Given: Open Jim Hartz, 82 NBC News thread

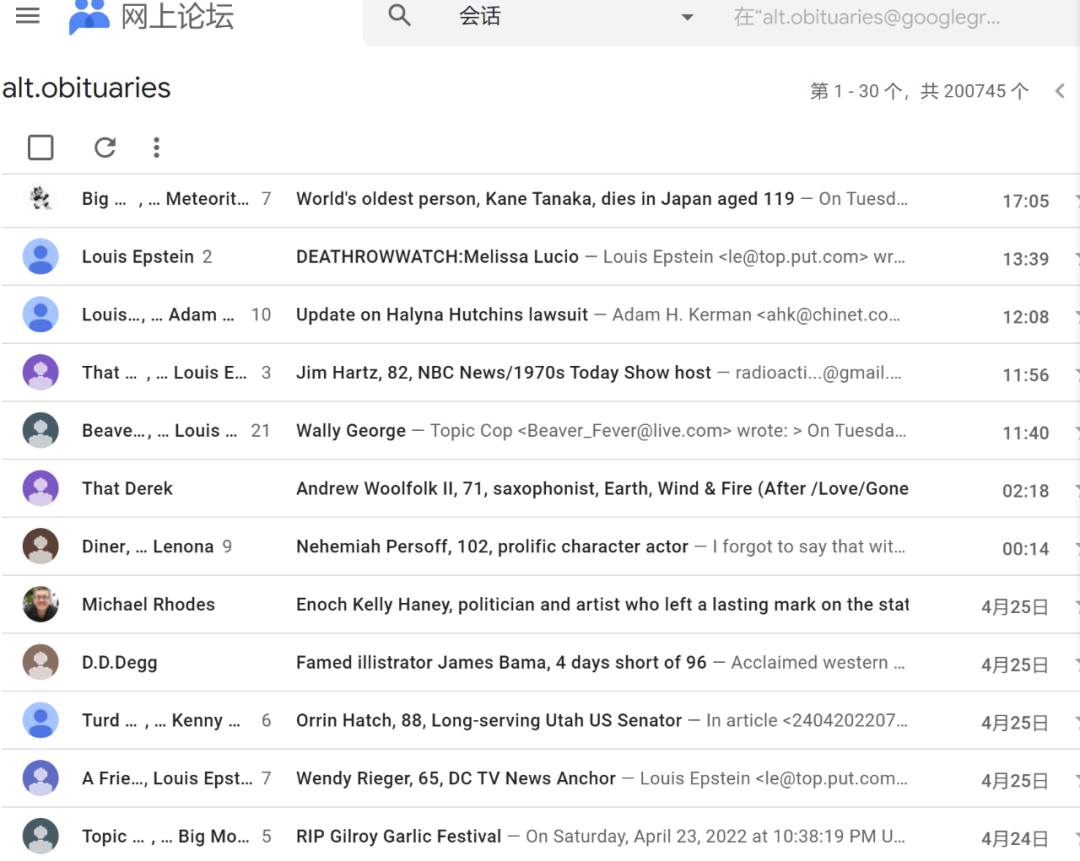Looking at the screenshot, I should [x=503, y=372].
